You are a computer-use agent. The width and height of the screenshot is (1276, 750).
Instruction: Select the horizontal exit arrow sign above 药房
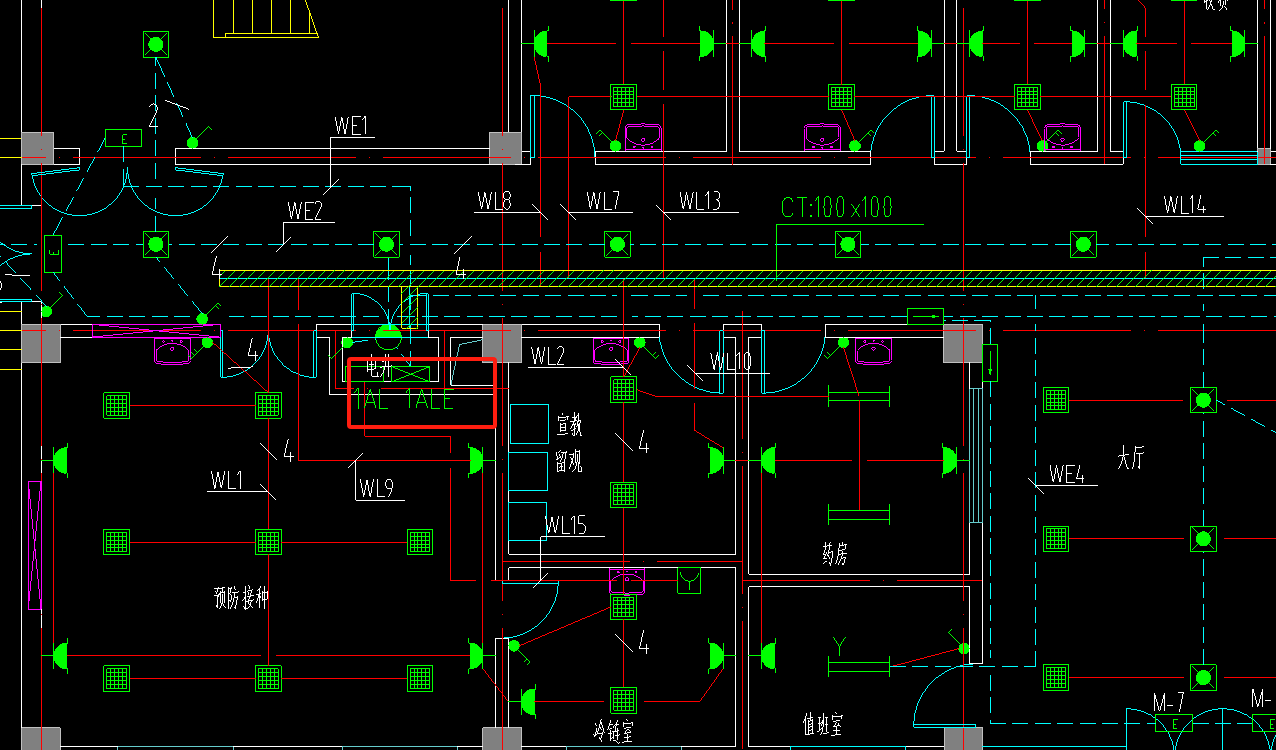pos(925,318)
